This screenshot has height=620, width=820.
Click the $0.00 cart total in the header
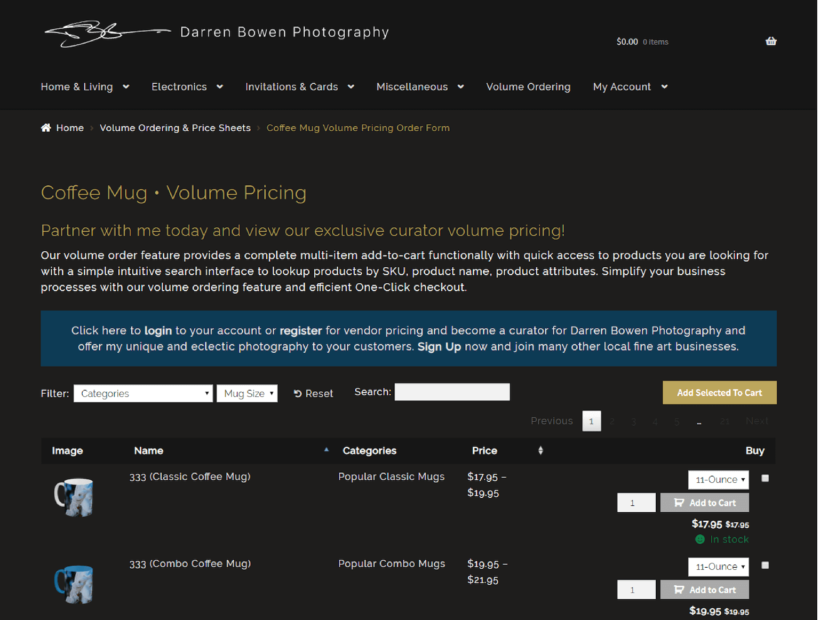tap(627, 41)
